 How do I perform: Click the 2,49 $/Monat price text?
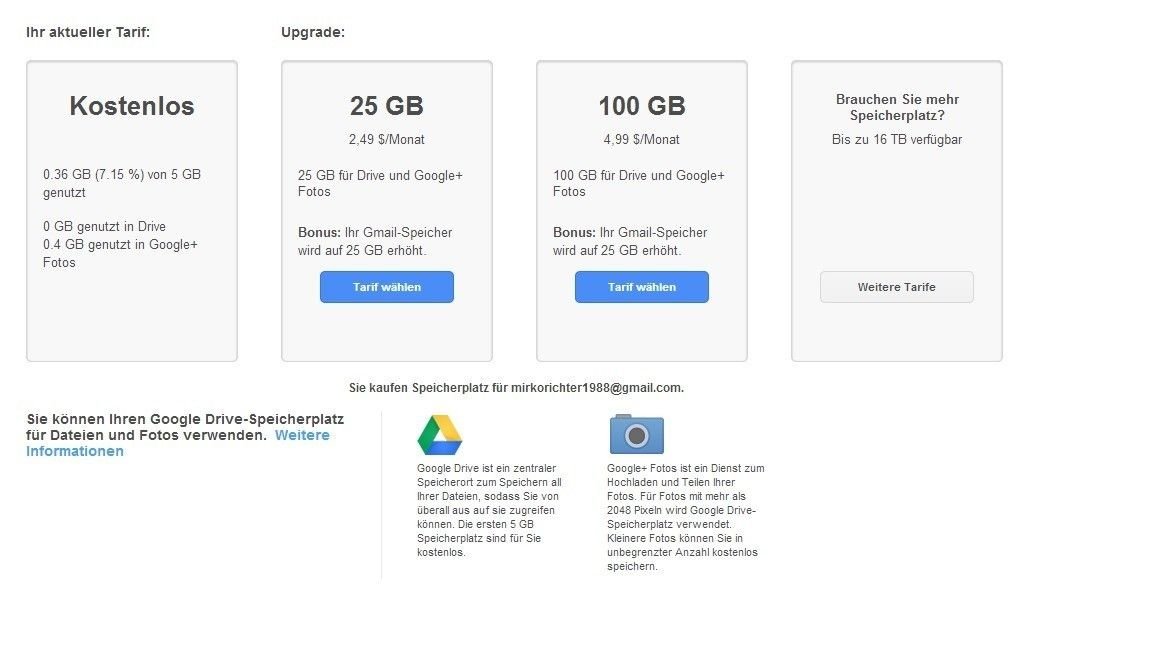(x=386, y=140)
